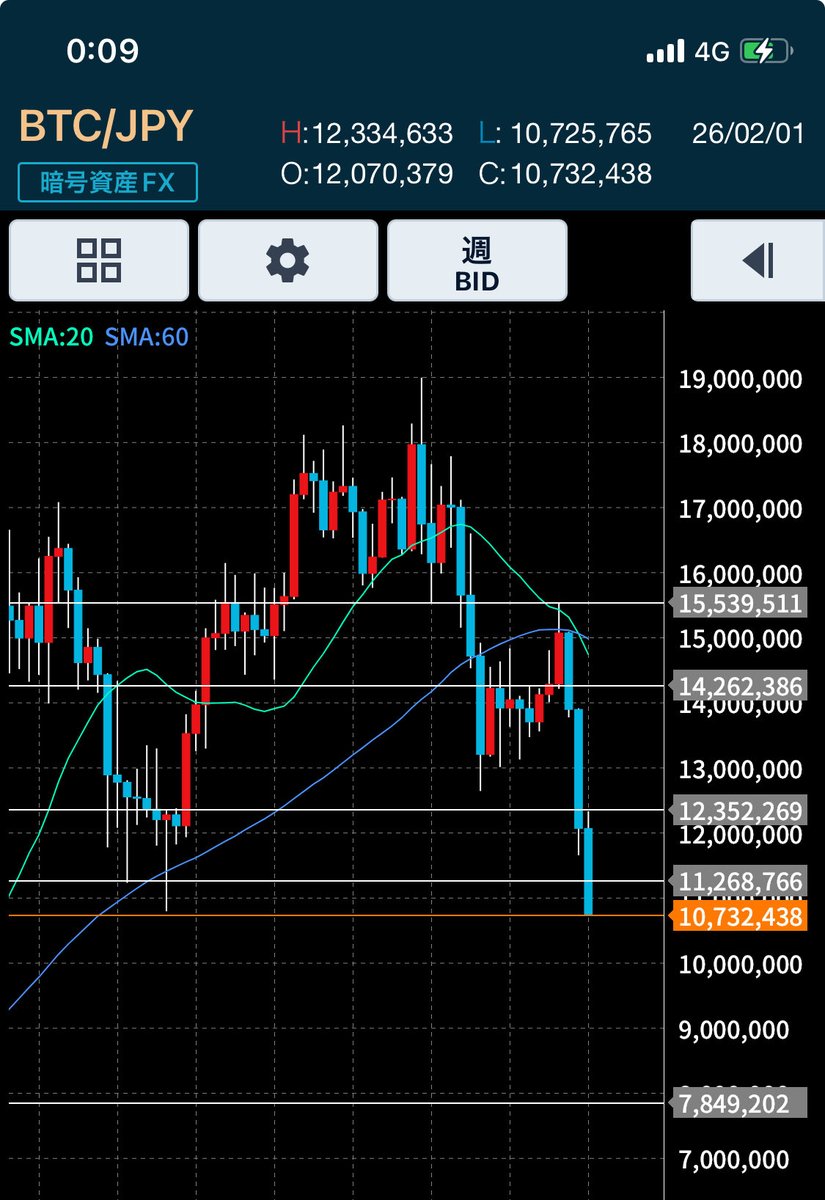Tap the cellular signal strength icon
Viewport: 825px width, 1200px height.
click(x=666, y=51)
